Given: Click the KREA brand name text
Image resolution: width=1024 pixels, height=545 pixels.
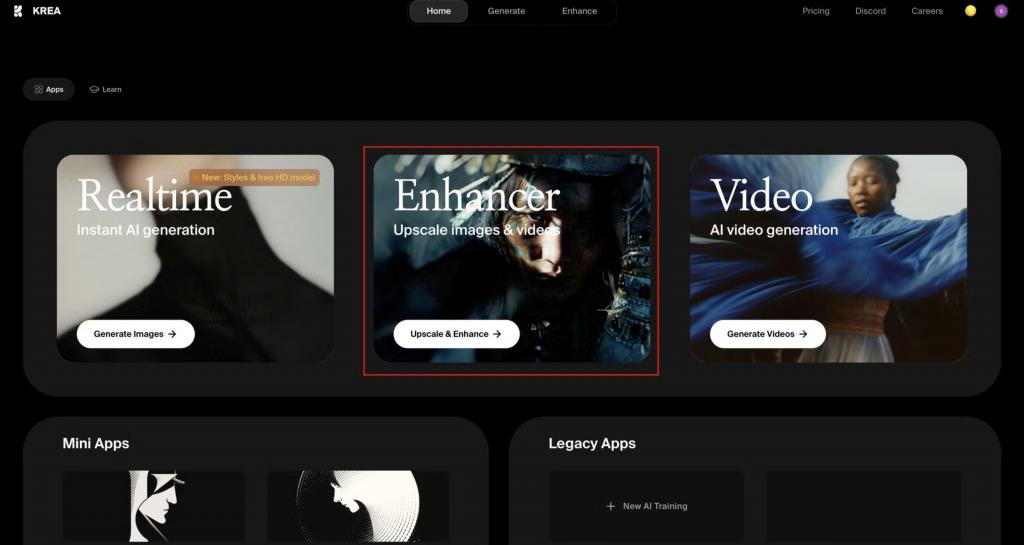Looking at the screenshot, I should click(x=46, y=11).
